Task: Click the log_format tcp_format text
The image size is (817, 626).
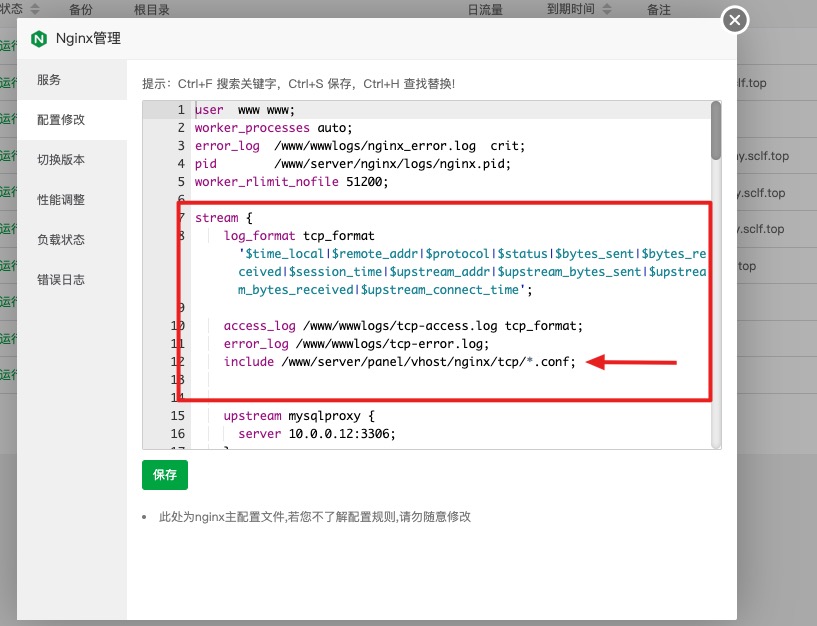Action: (299, 236)
